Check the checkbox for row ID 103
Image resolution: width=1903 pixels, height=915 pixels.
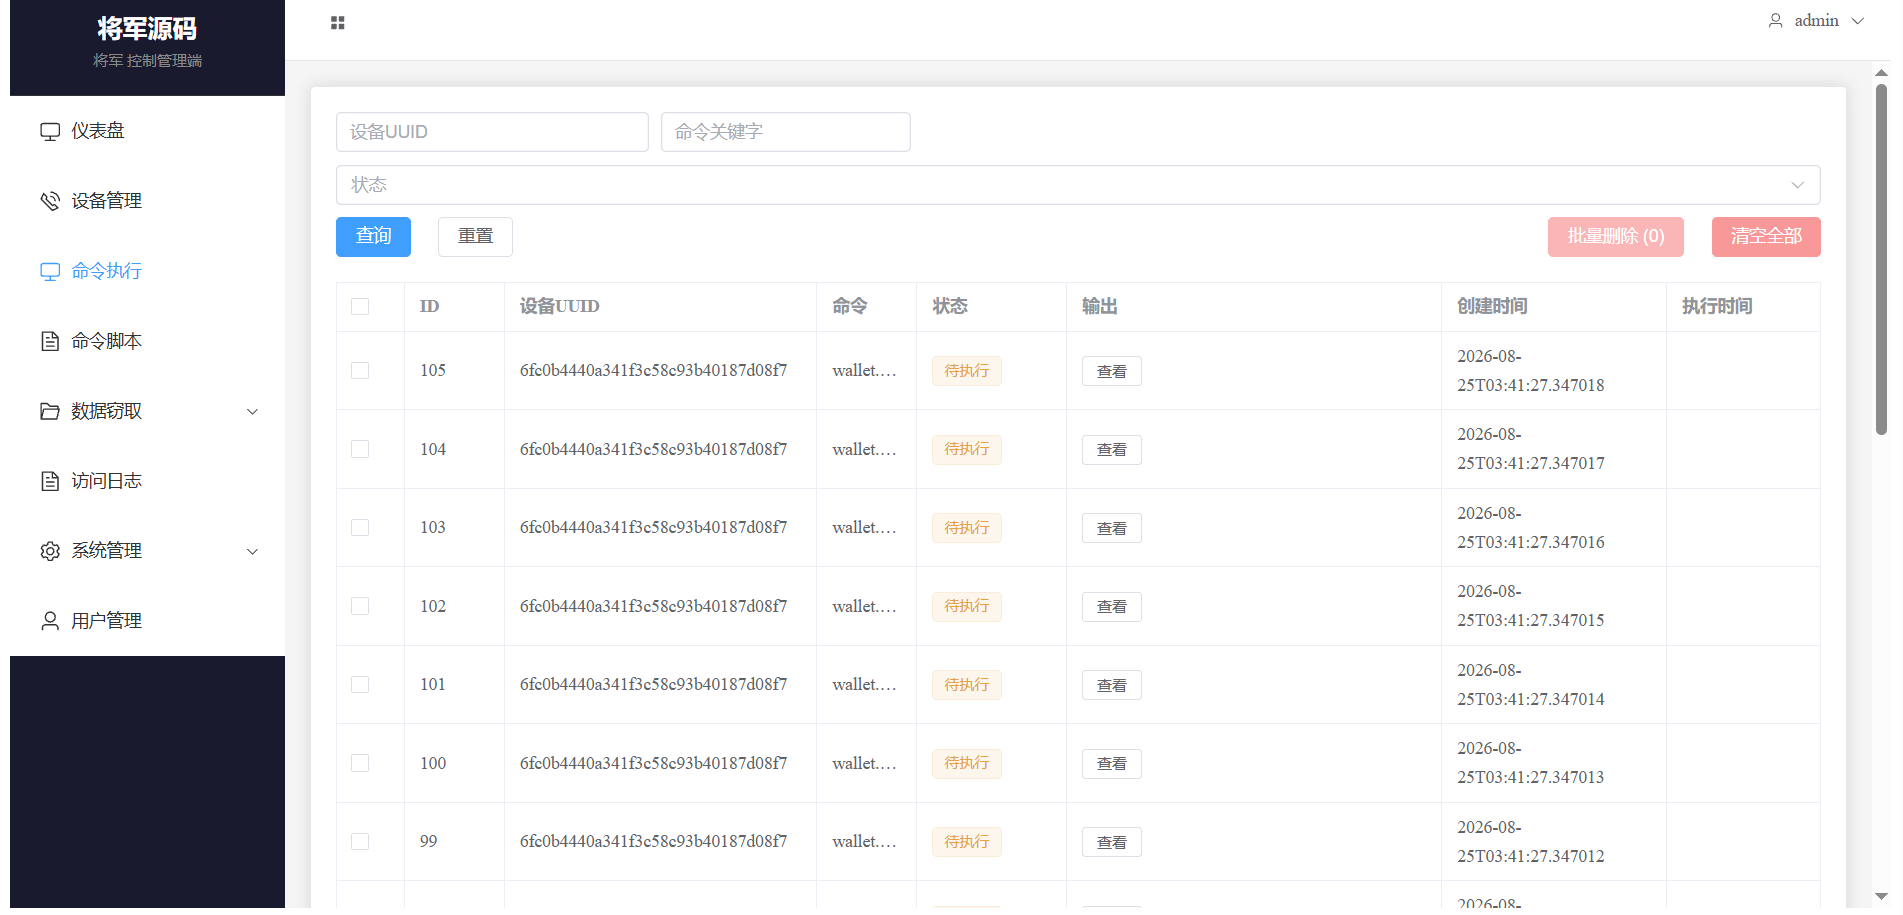360,528
